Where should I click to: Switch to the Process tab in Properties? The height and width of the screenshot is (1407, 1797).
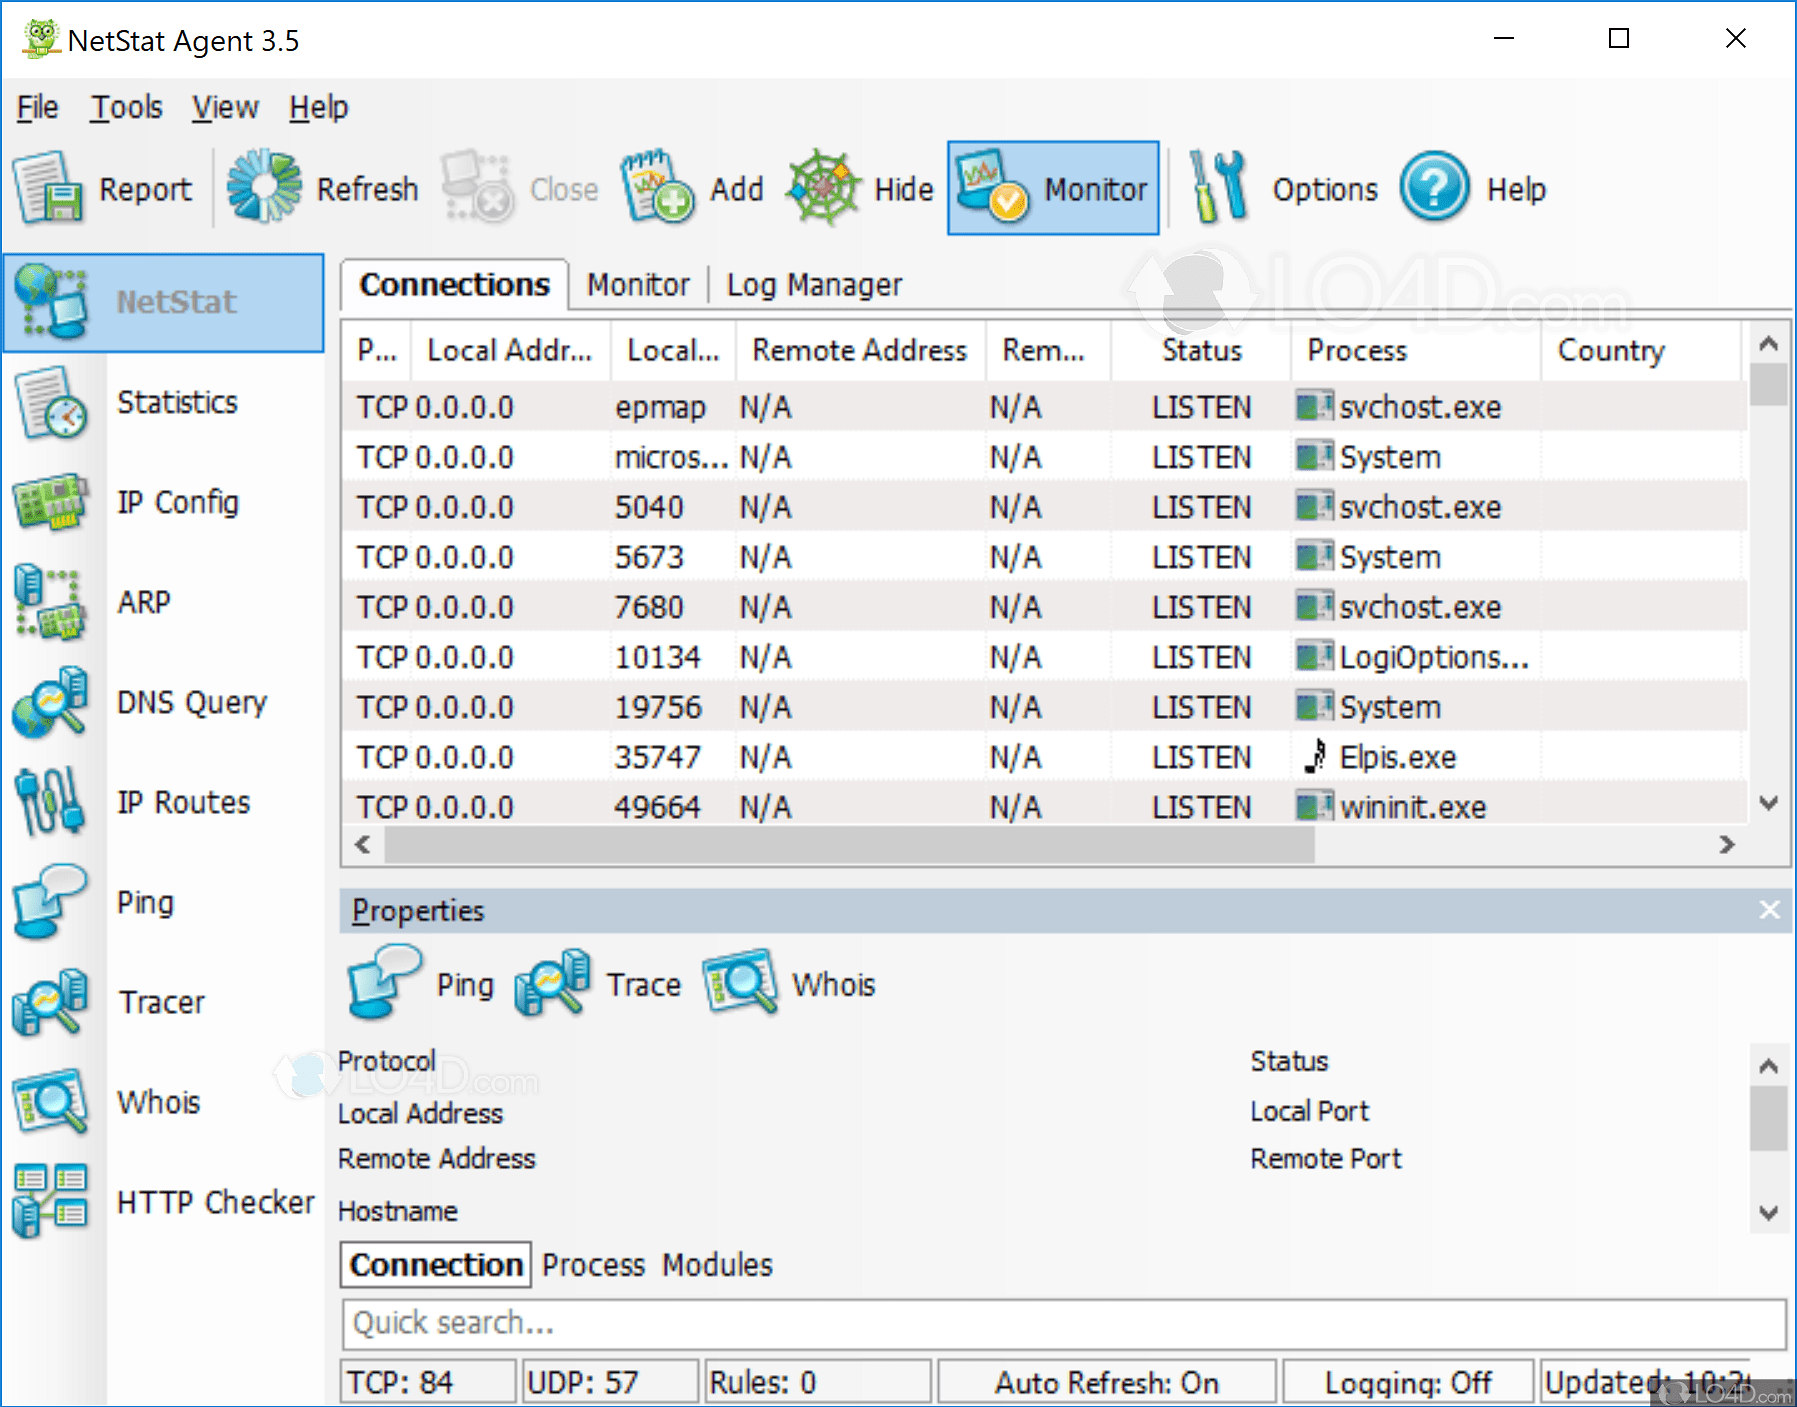tap(594, 1265)
